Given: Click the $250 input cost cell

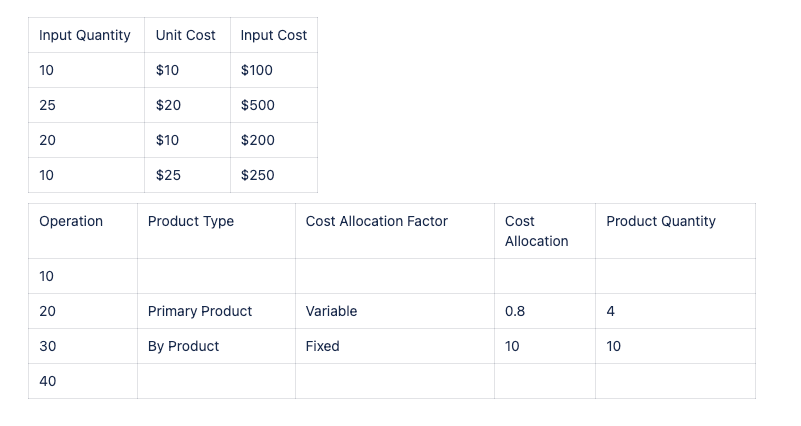Looking at the screenshot, I should [258, 175].
